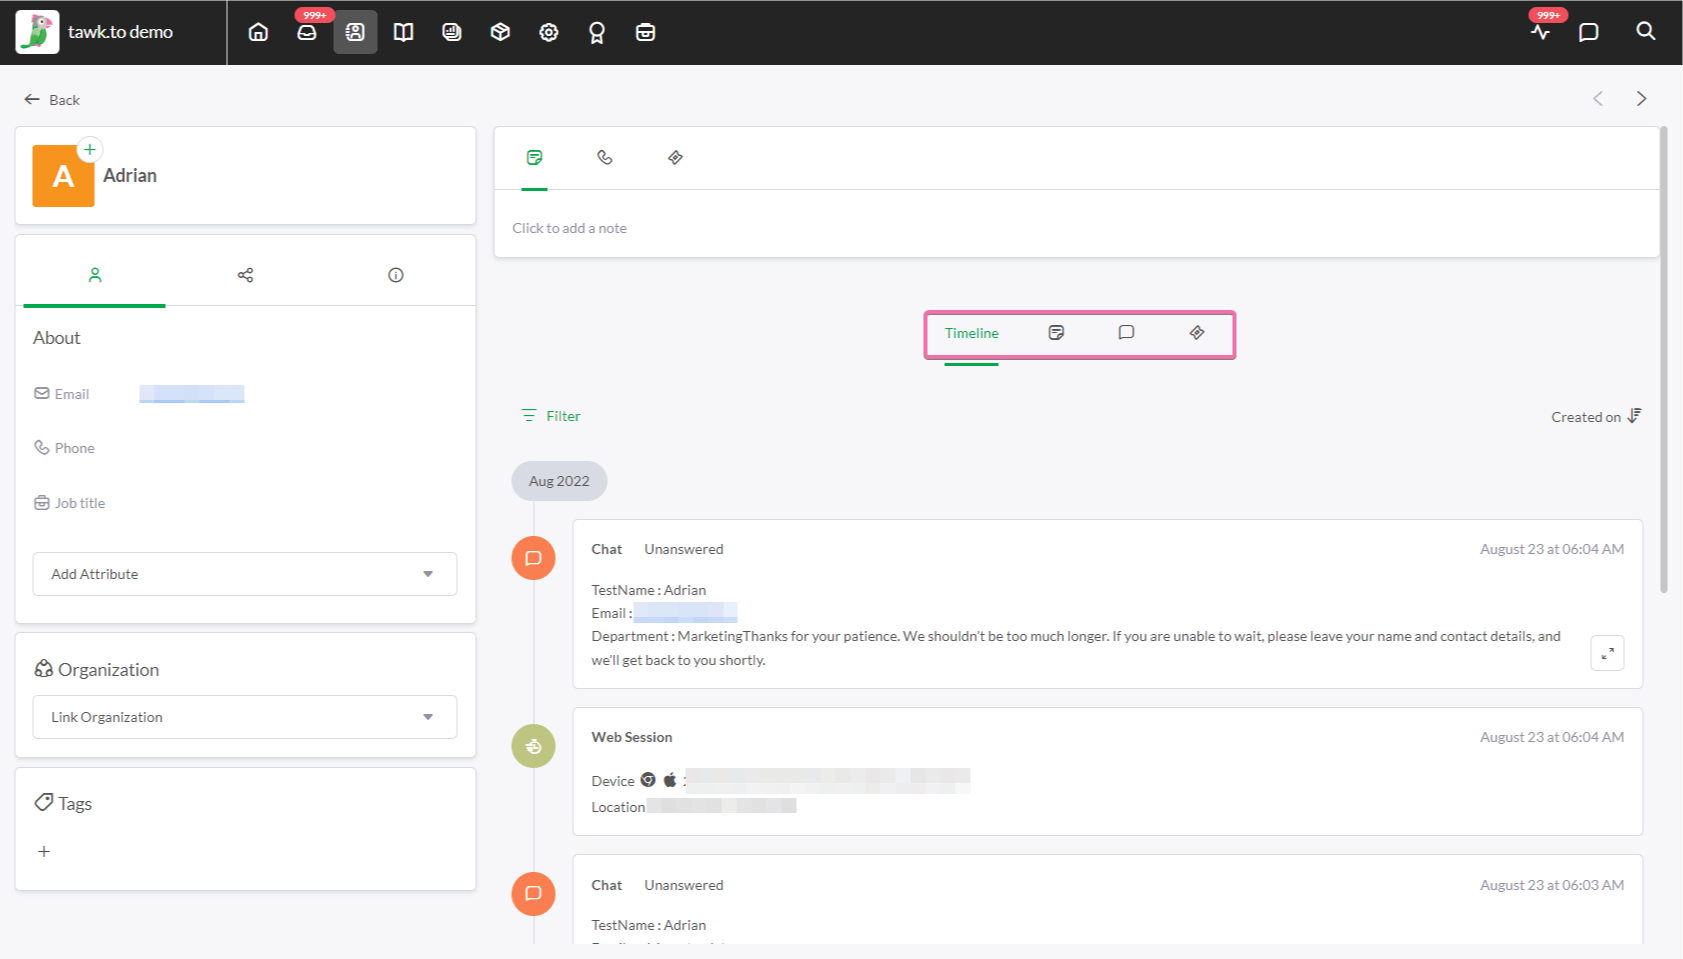Image resolution: width=1683 pixels, height=959 pixels.
Task: Click to add a note field
Action: (569, 228)
